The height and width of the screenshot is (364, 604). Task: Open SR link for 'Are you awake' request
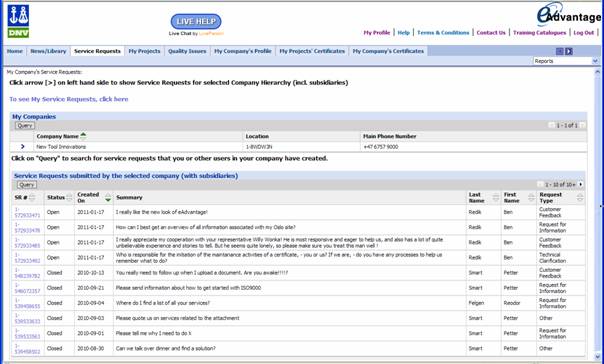(27, 273)
